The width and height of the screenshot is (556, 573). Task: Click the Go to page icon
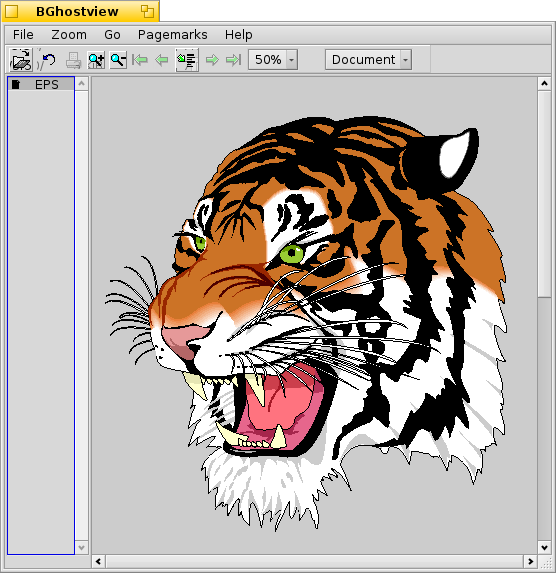click(x=187, y=60)
